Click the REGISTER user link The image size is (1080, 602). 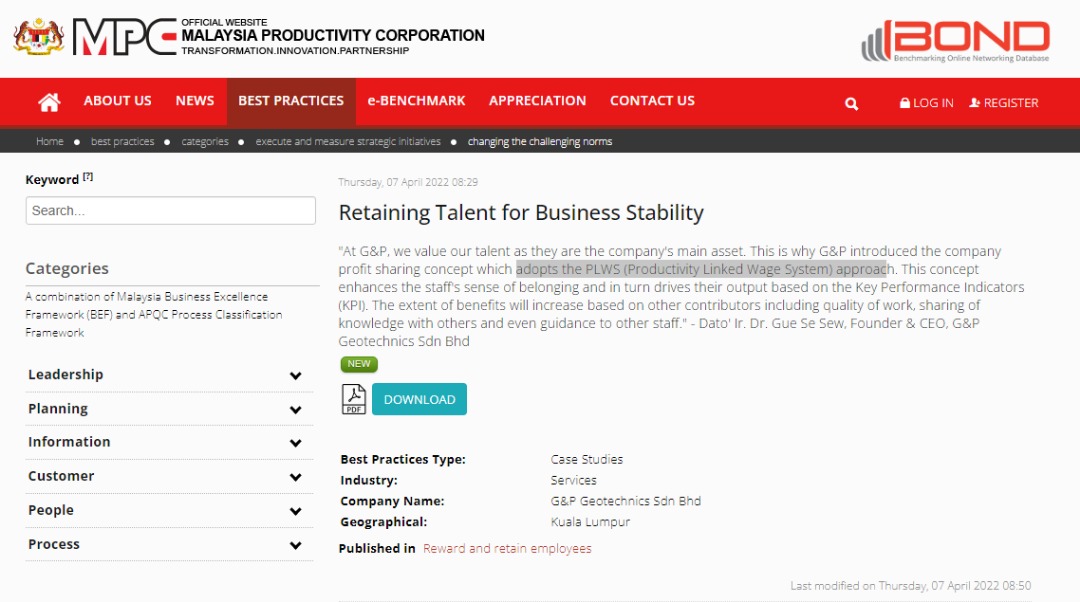[x=1004, y=103]
